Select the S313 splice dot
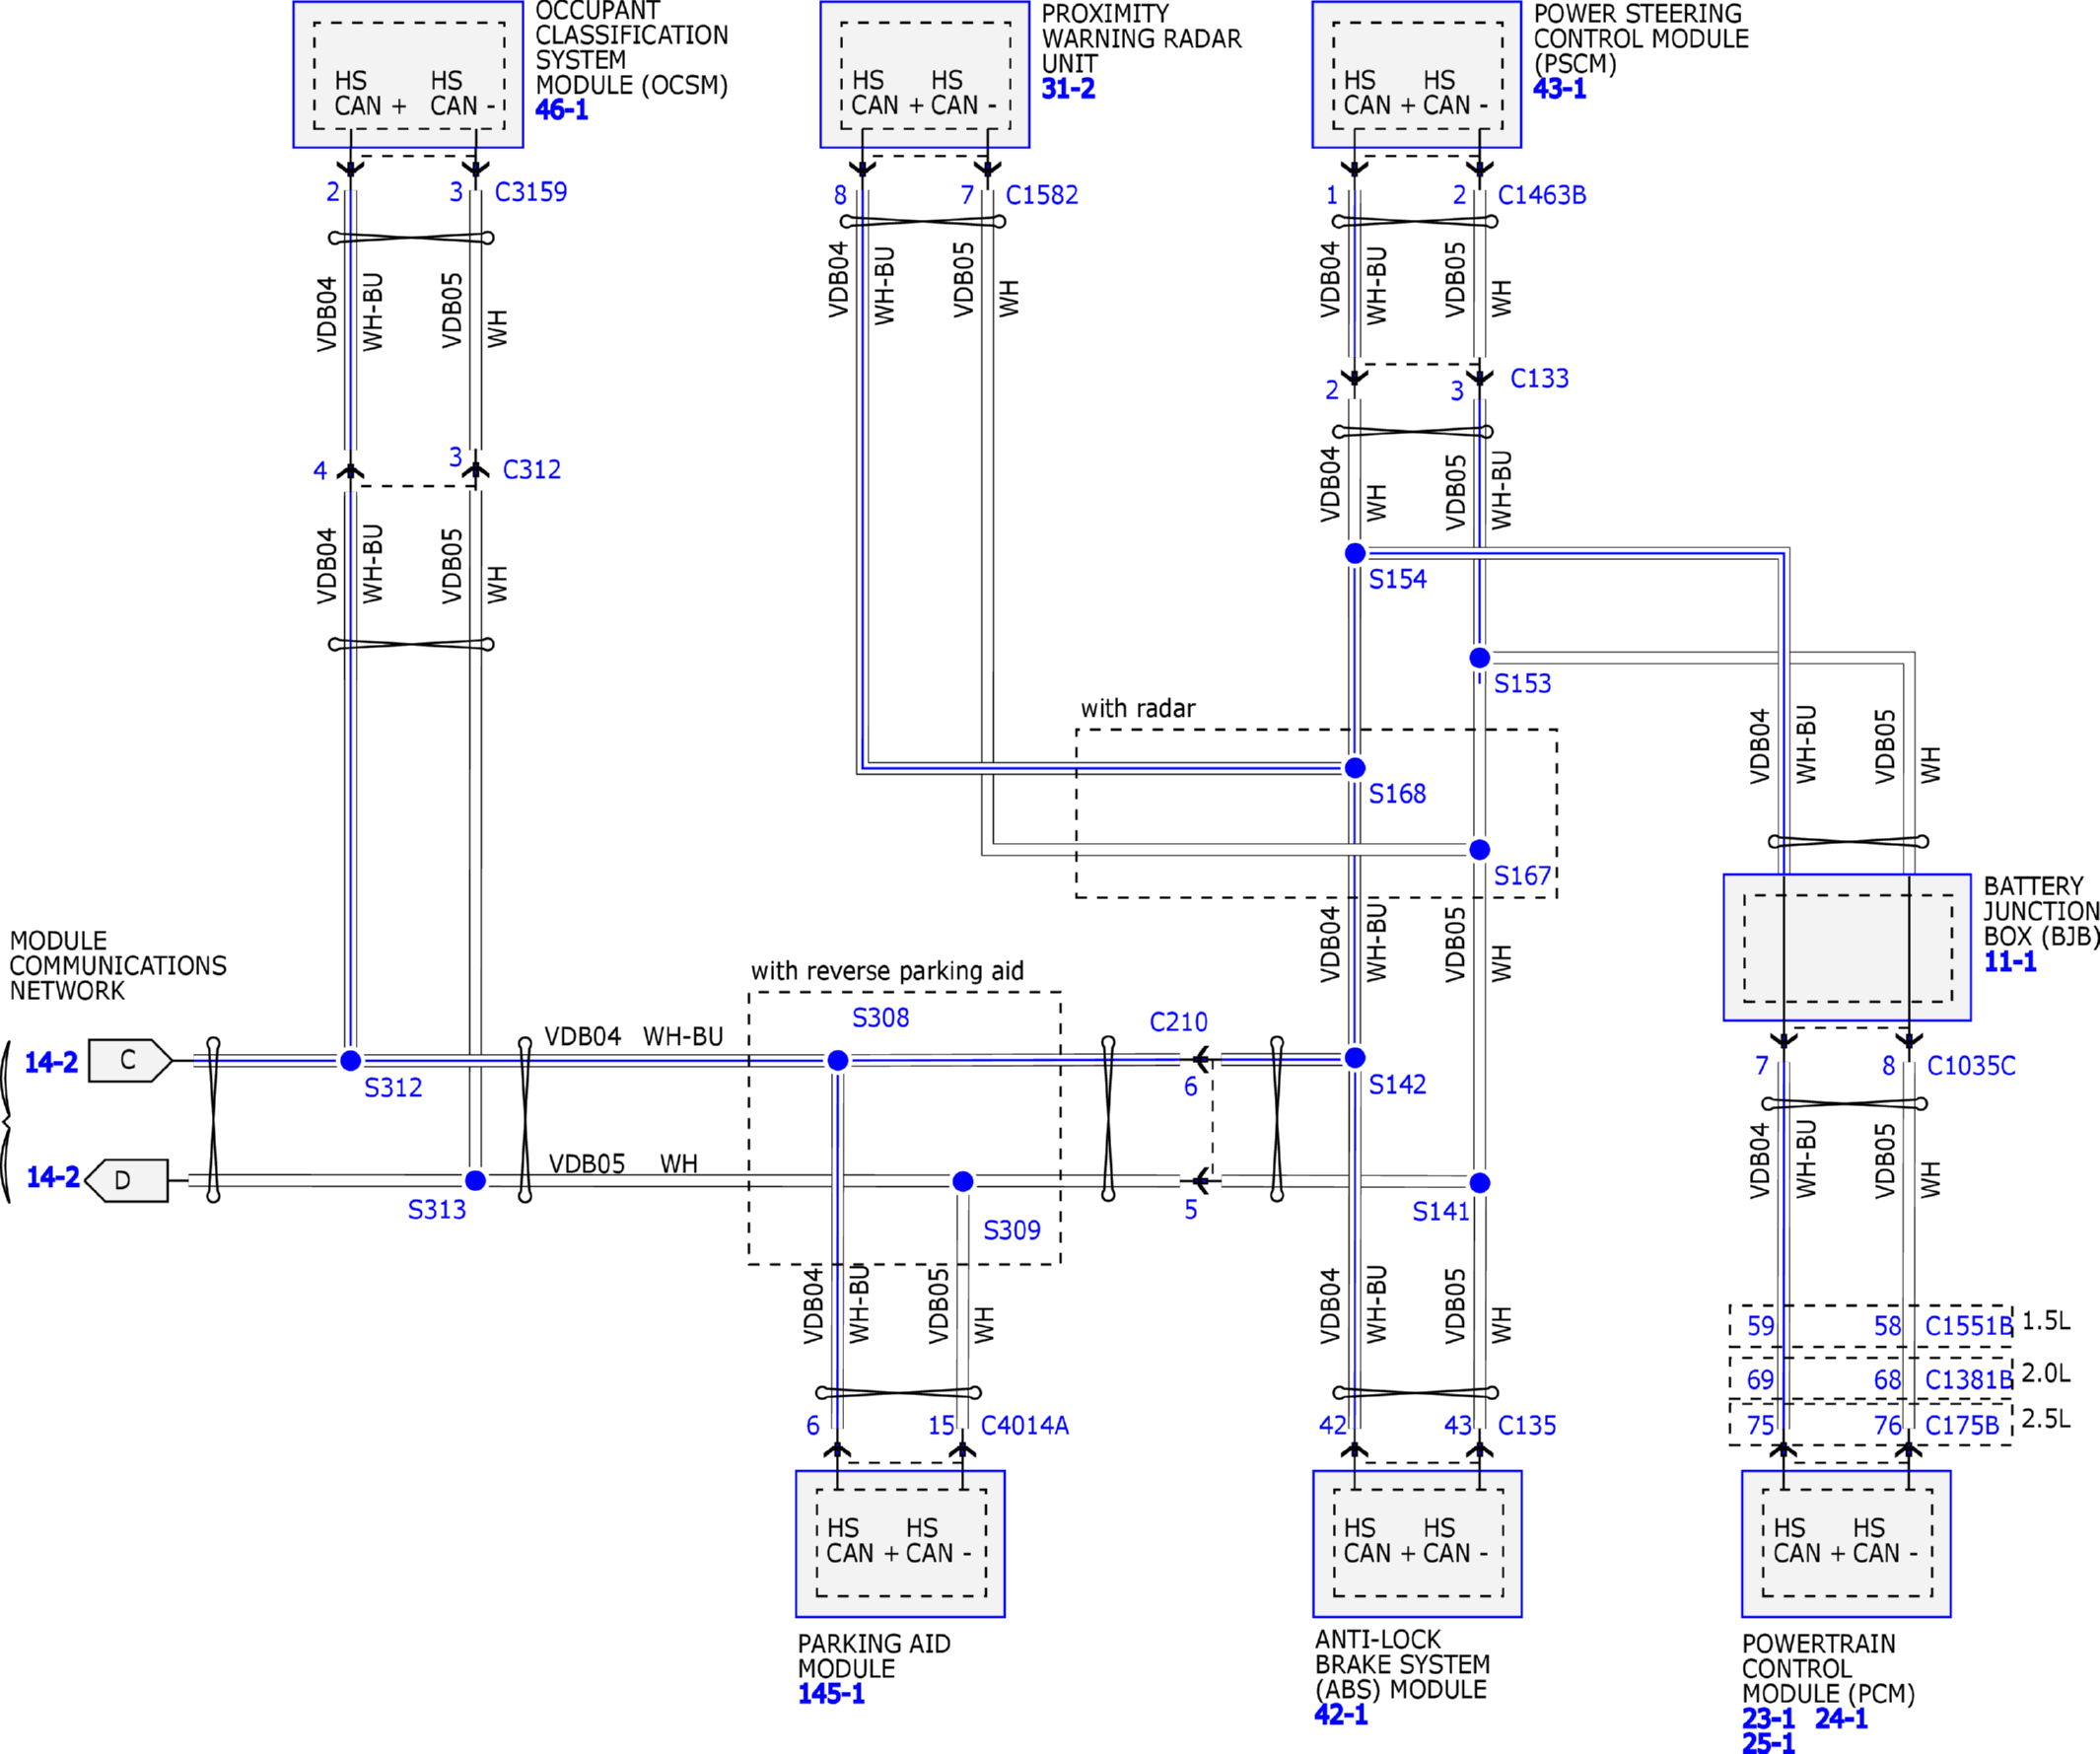Image resolution: width=2100 pixels, height=1754 pixels. (476, 1180)
